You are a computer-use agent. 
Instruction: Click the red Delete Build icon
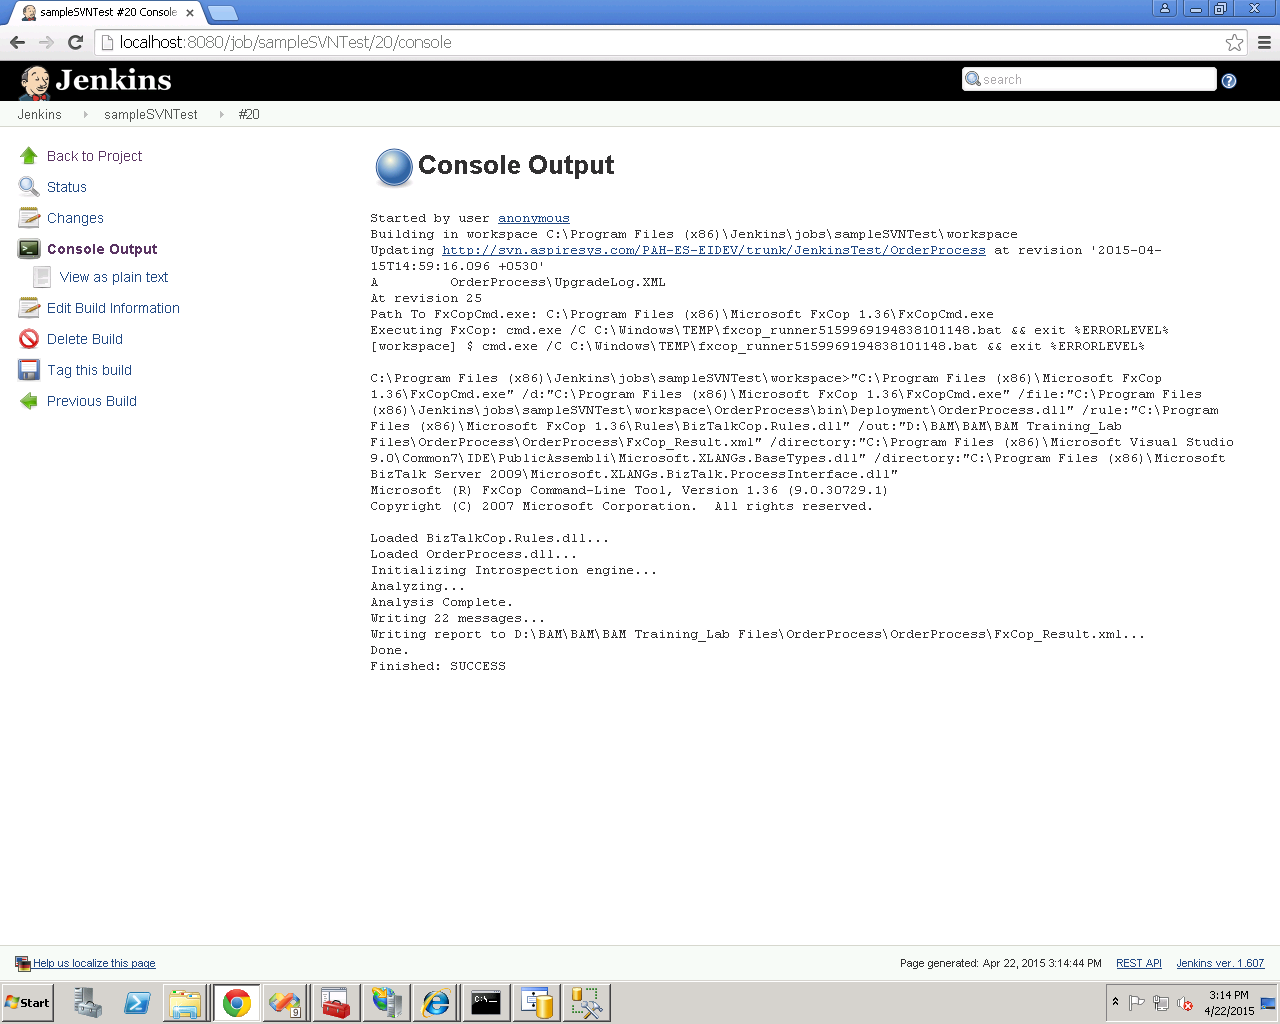click(29, 339)
